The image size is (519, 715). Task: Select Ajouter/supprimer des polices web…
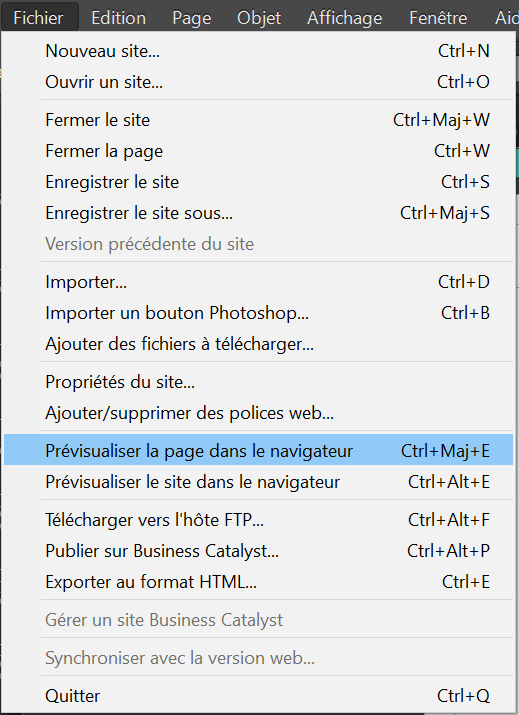pyautogui.click(x=259, y=413)
